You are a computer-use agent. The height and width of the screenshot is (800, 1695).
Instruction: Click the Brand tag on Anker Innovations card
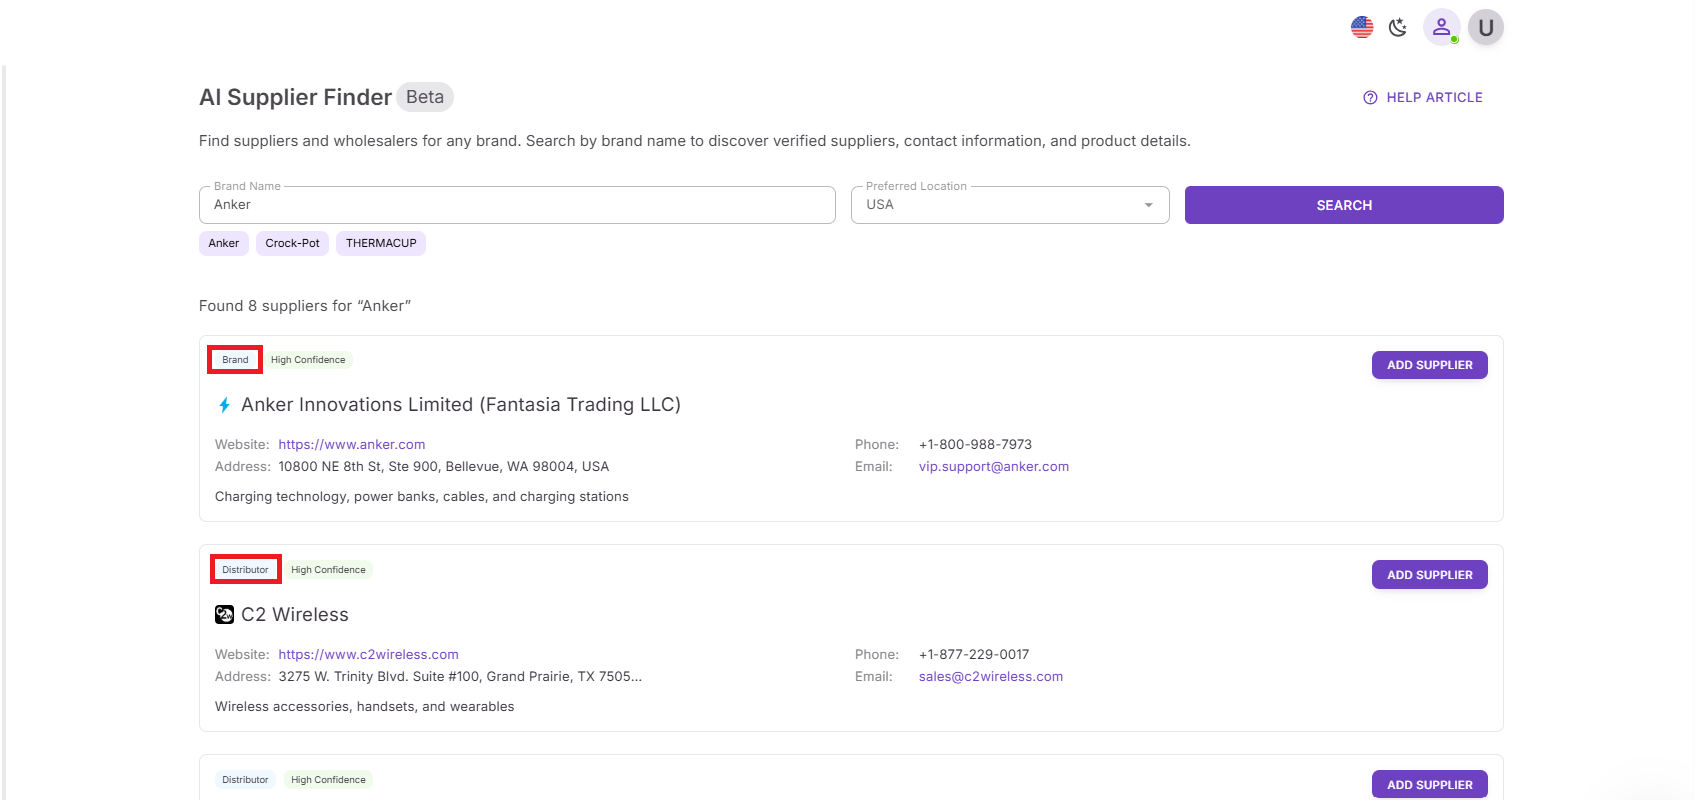[235, 360]
